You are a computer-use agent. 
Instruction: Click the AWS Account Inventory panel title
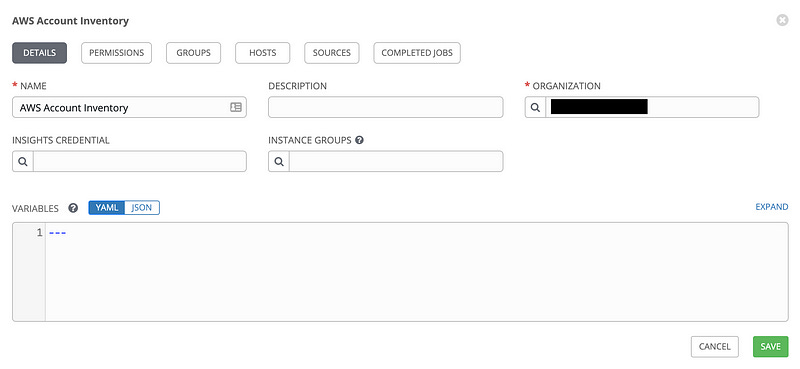tap(70, 21)
